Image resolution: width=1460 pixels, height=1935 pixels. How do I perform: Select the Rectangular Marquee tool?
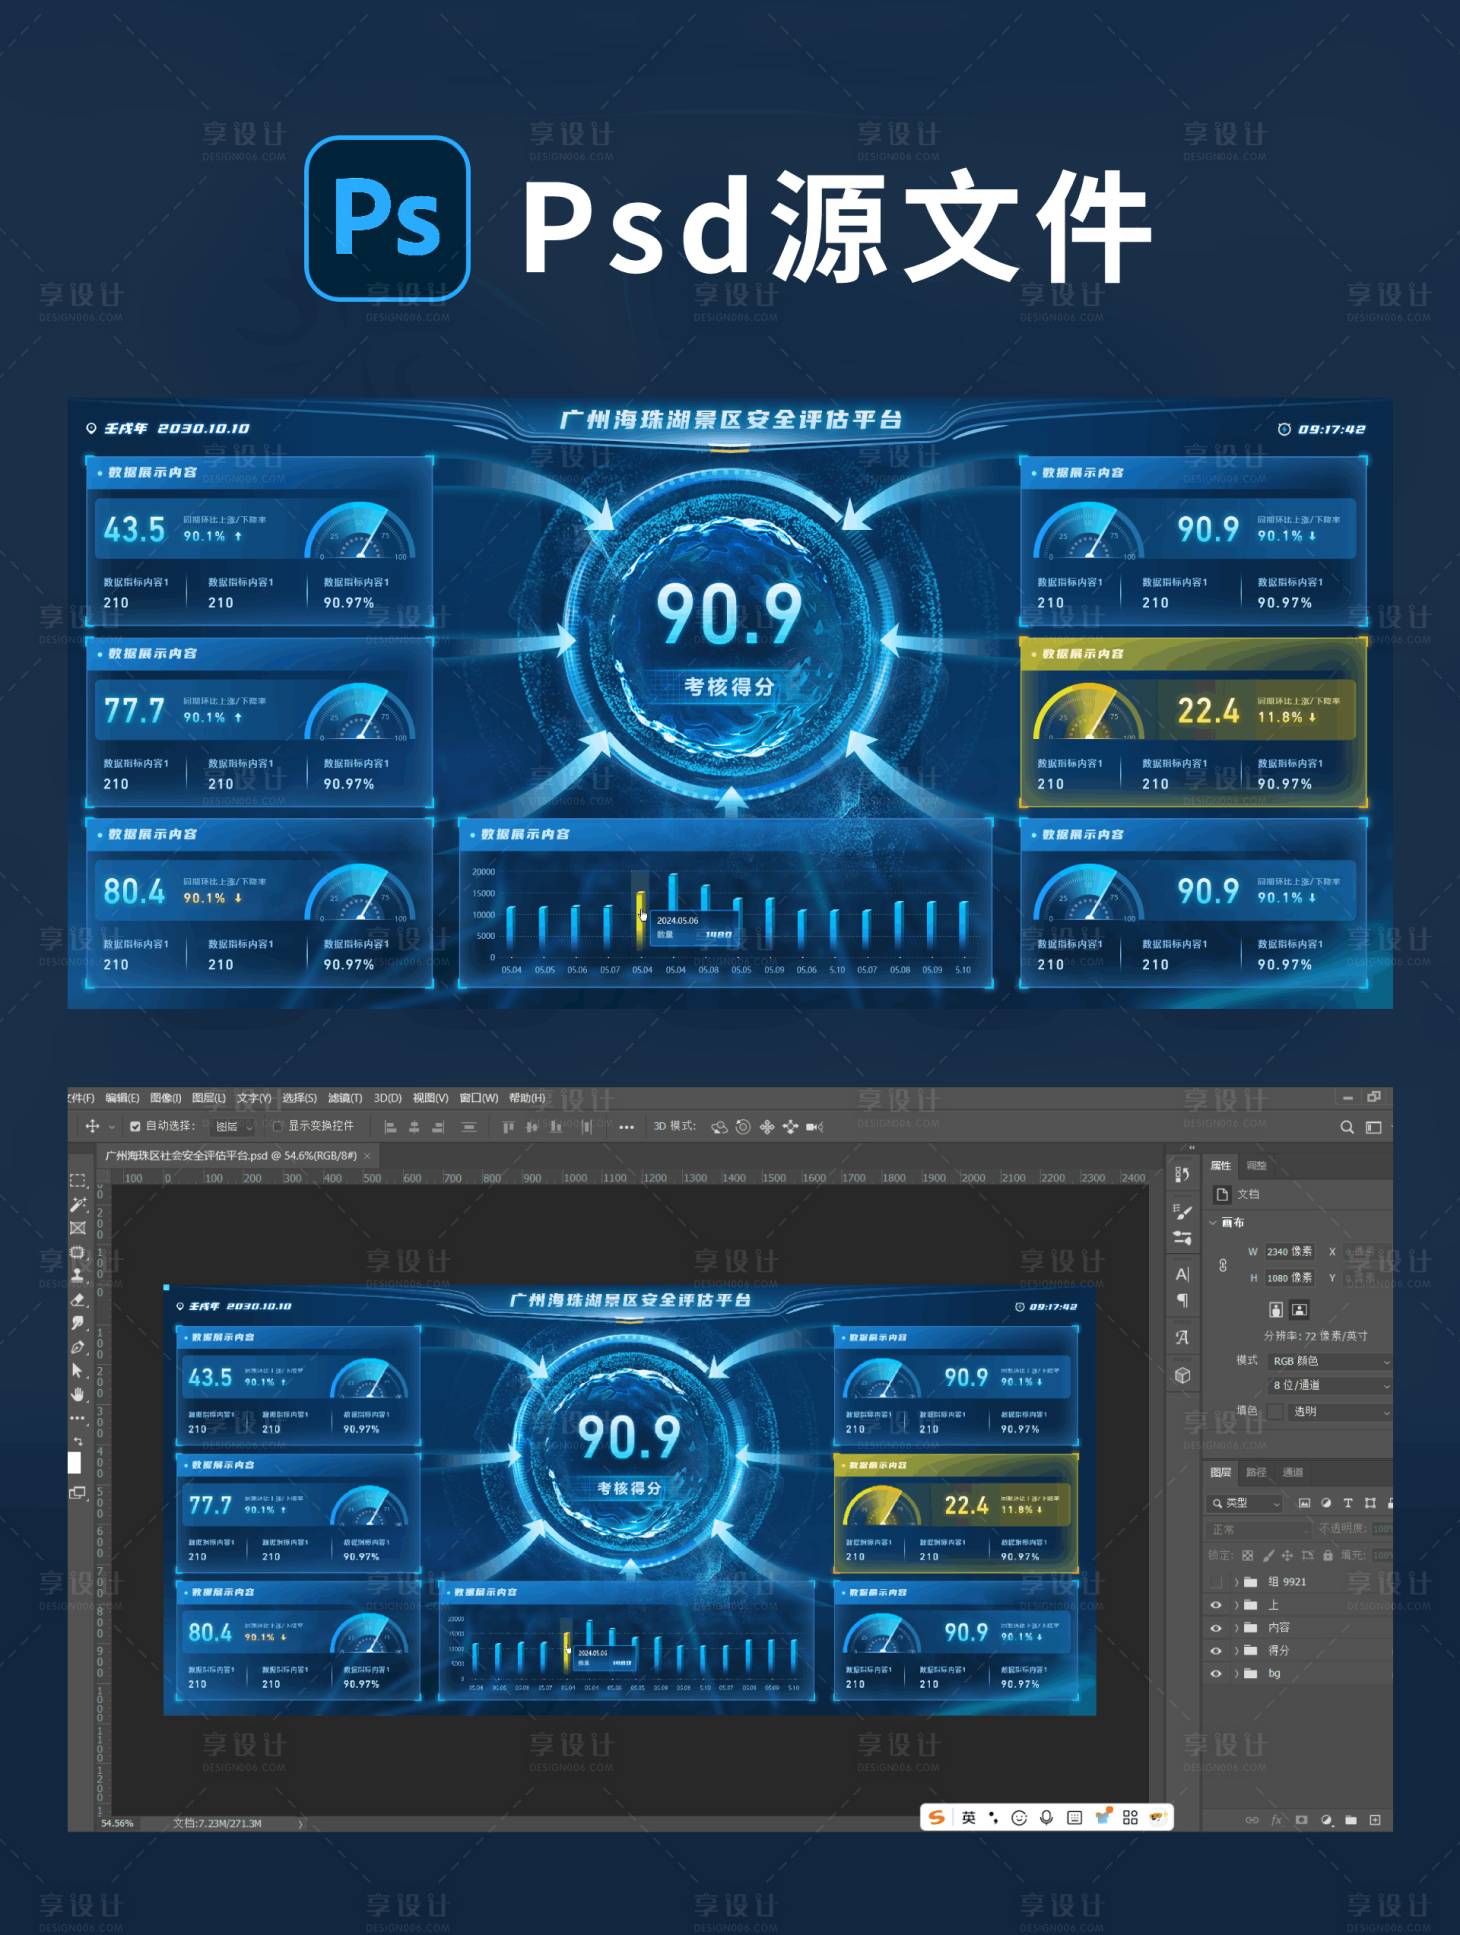click(78, 1181)
